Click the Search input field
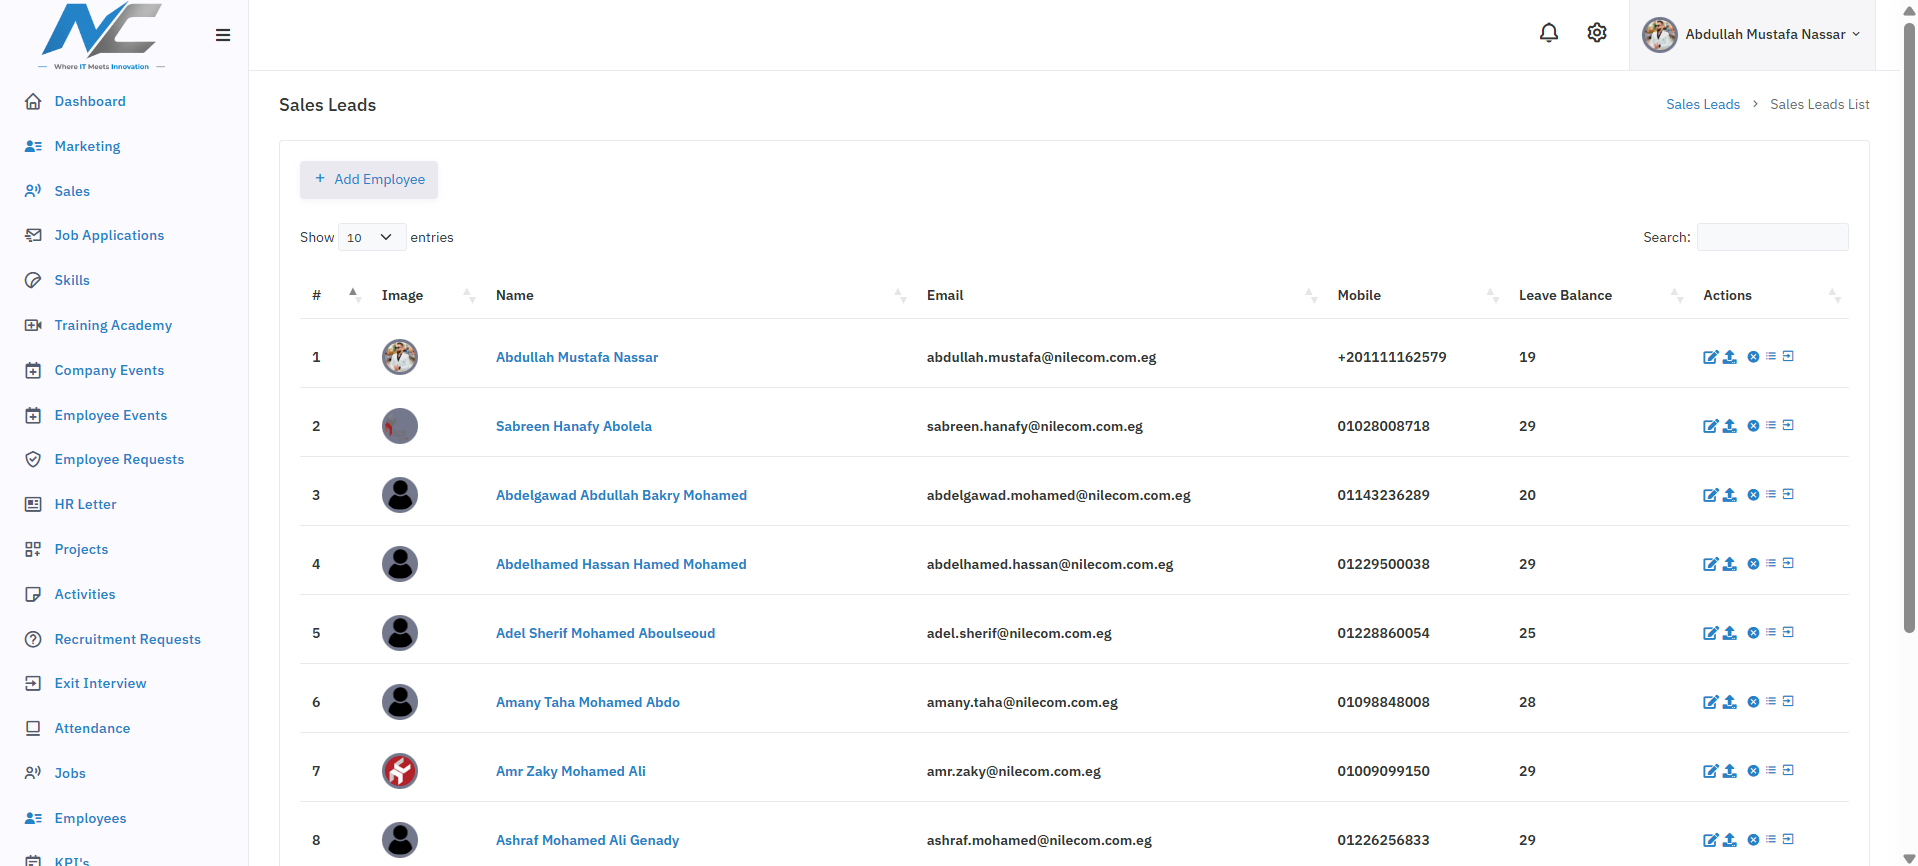Viewport: 1918px width, 866px height. tap(1772, 237)
